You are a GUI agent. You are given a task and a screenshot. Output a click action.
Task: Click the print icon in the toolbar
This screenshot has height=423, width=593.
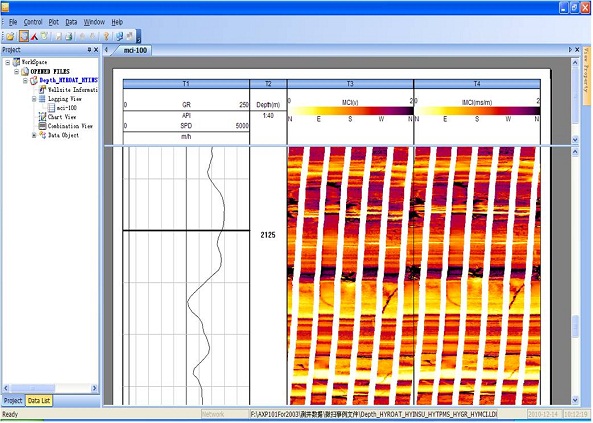(68, 36)
